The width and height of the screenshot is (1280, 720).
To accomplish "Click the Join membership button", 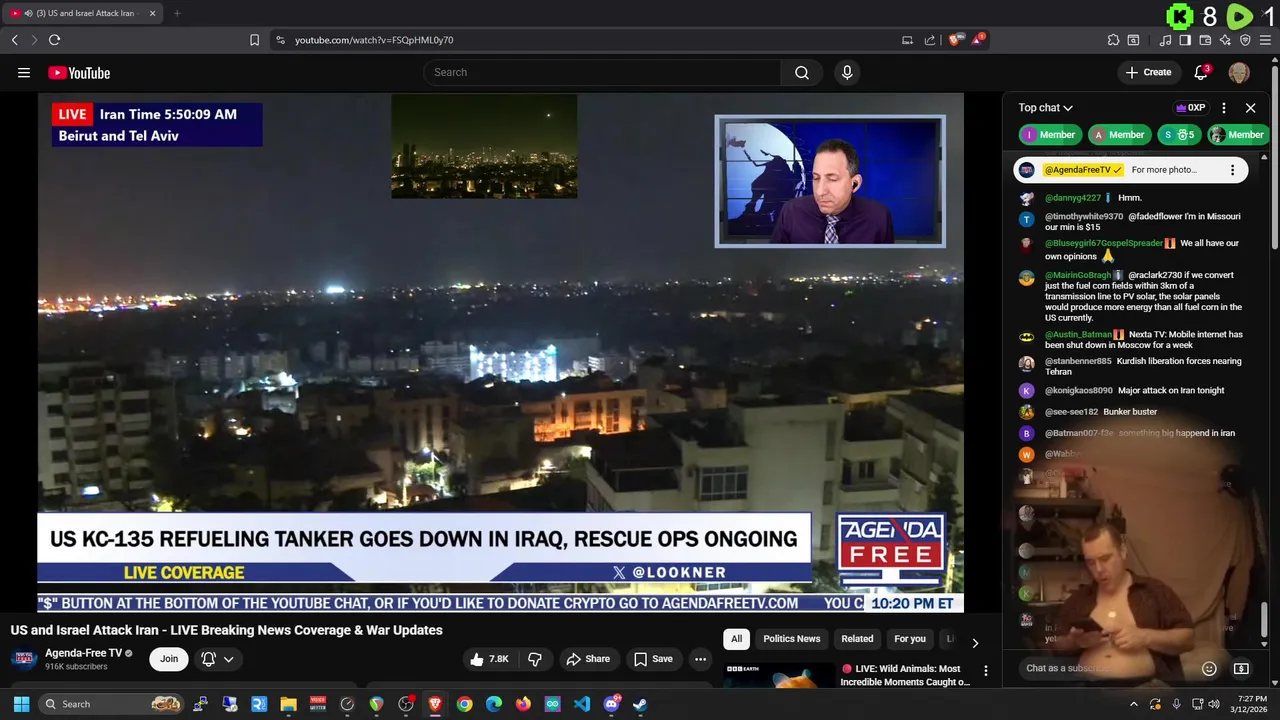I will tap(169, 659).
